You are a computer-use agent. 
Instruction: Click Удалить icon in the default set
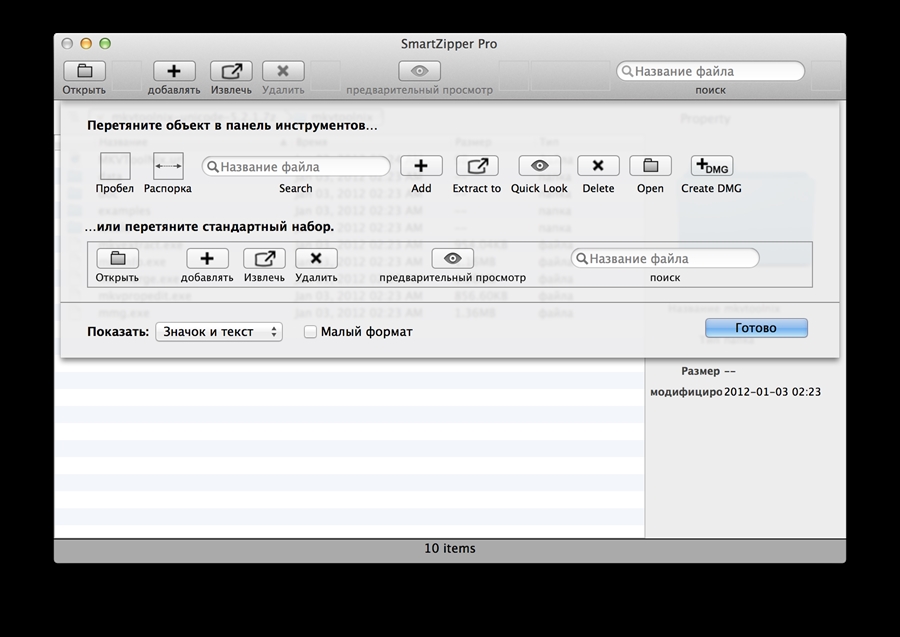pyautogui.click(x=316, y=258)
